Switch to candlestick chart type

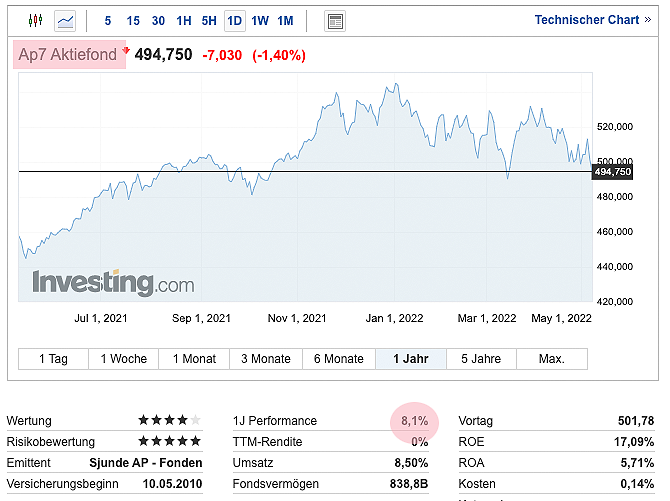(36, 20)
